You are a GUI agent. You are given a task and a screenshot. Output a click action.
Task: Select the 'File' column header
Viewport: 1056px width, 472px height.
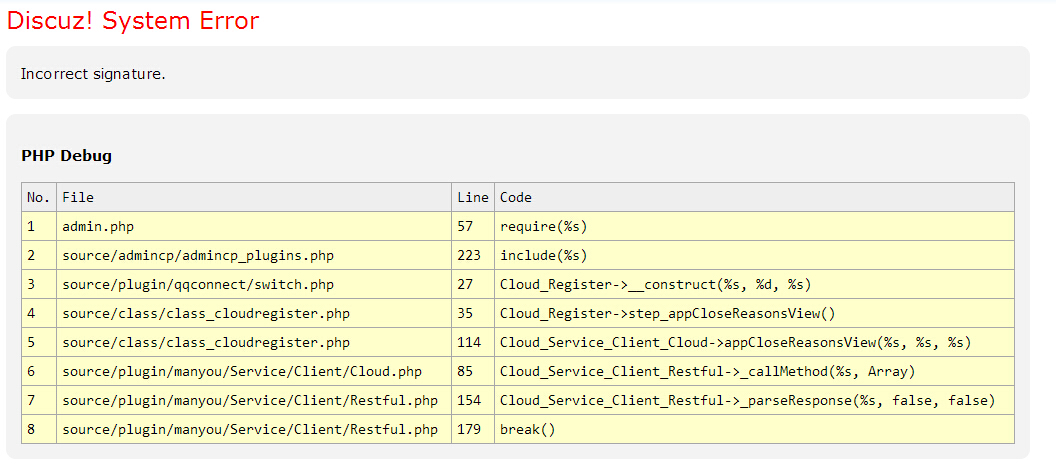[x=78, y=197]
